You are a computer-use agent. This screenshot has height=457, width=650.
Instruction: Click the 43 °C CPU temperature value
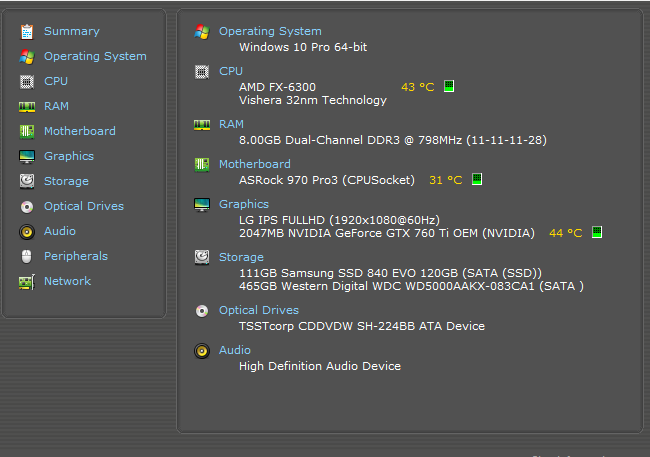[417, 87]
